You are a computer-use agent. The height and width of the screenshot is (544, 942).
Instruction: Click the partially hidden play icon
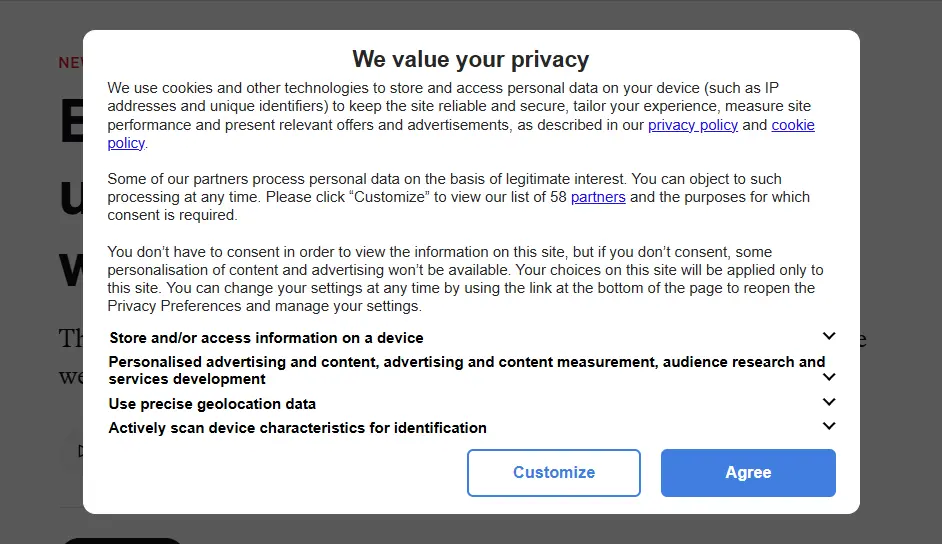click(80, 450)
